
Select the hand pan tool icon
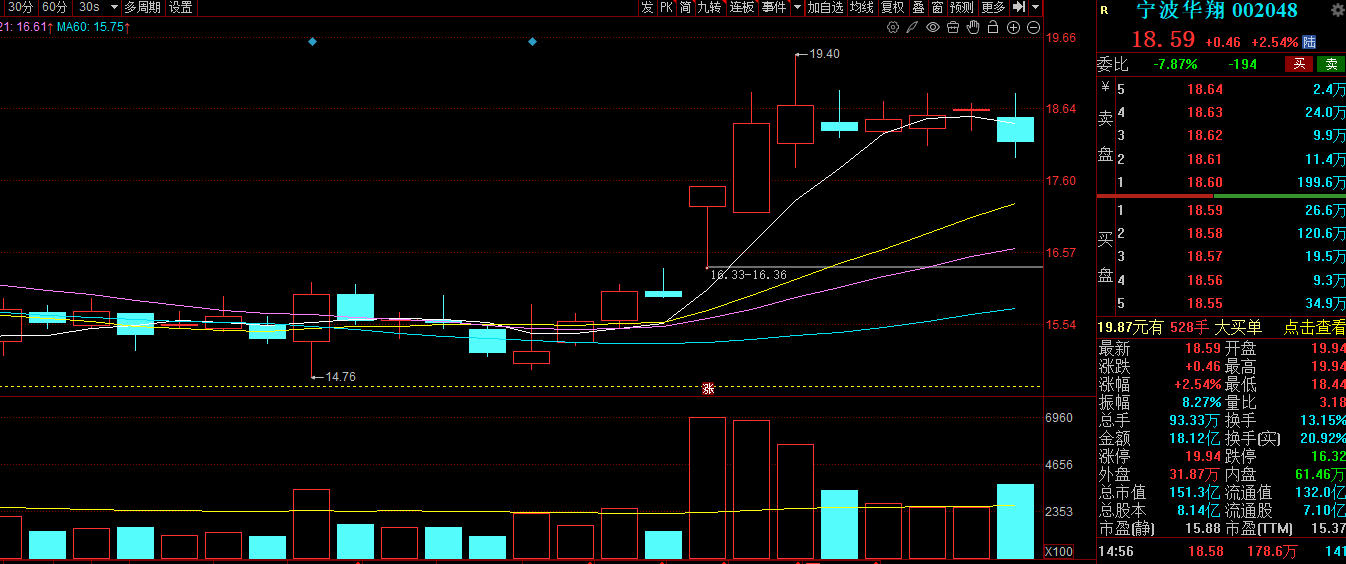click(x=973, y=27)
